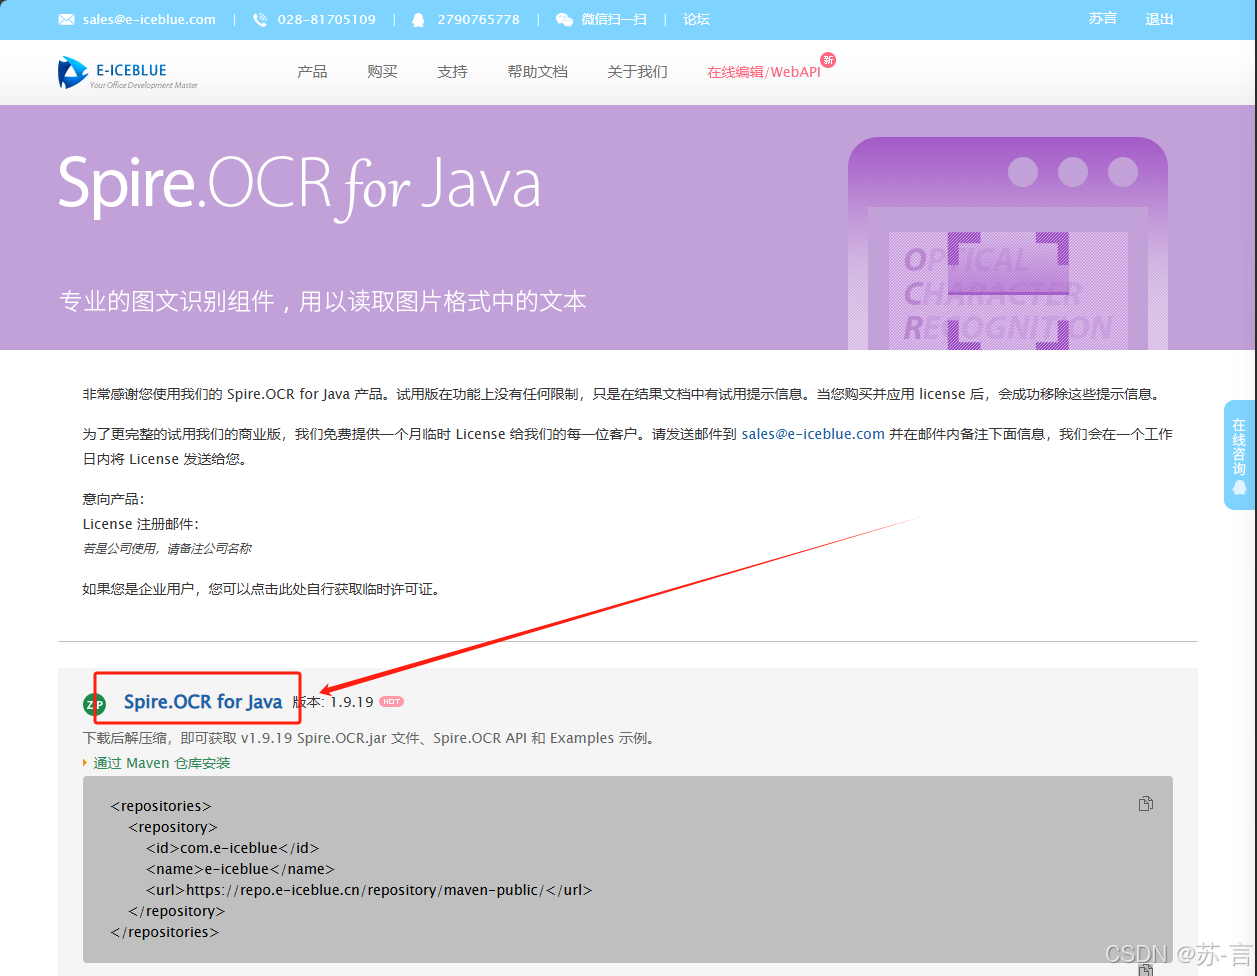Click the phone icon beside 028-81705109
Viewport: 1257px width, 976px height.
click(260, 20)
